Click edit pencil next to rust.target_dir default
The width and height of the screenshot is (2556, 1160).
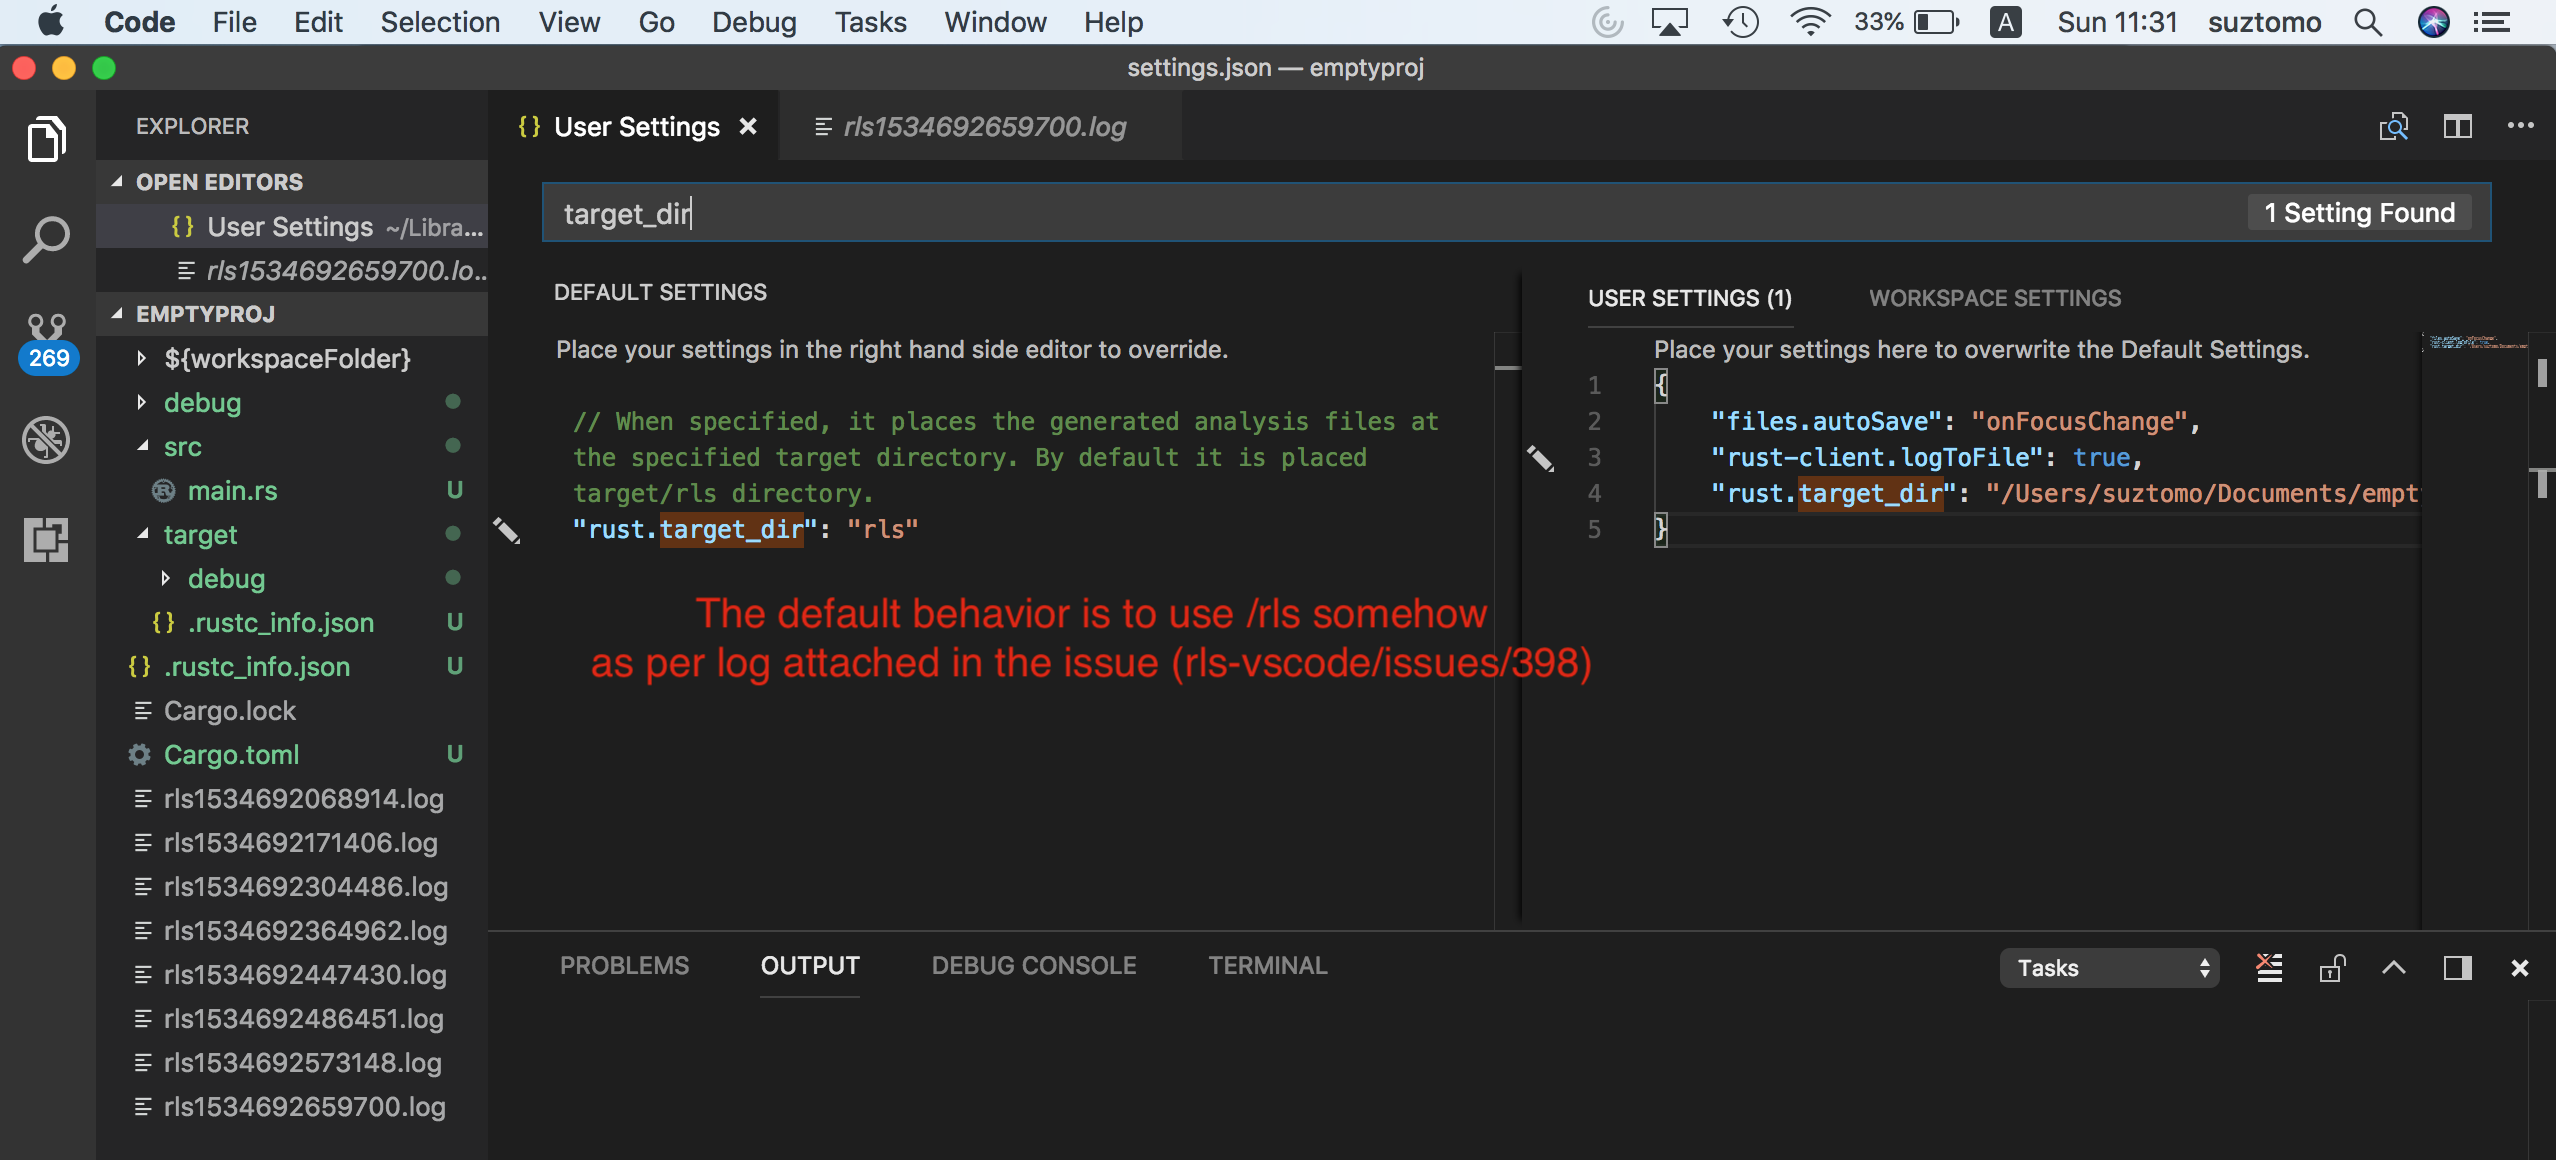tap(507, 530)
